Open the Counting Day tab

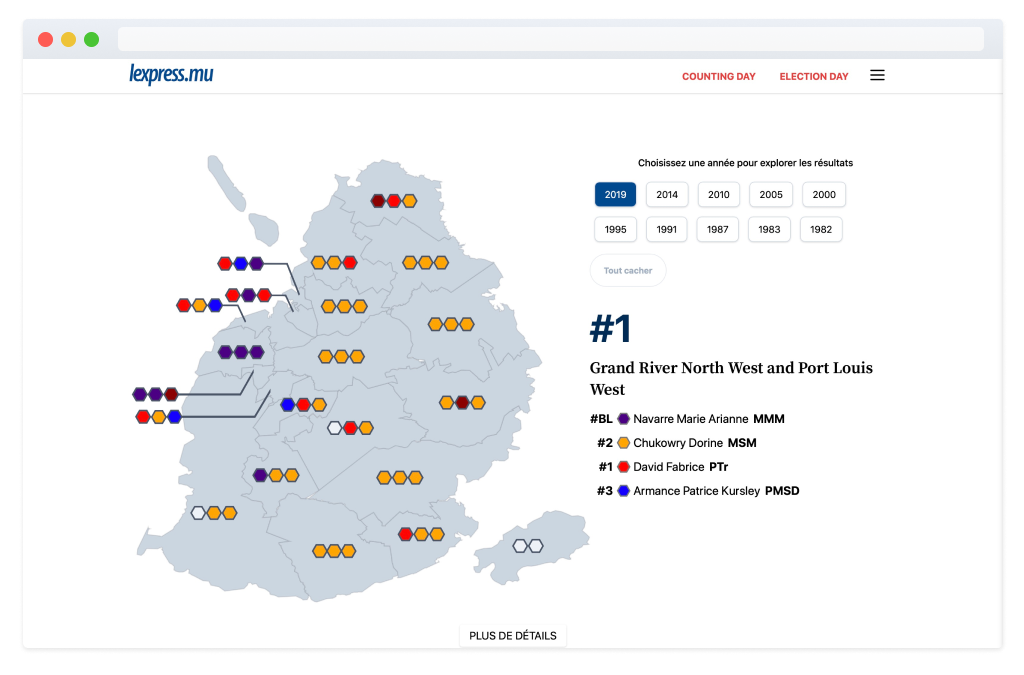click(x=718, y=77)
